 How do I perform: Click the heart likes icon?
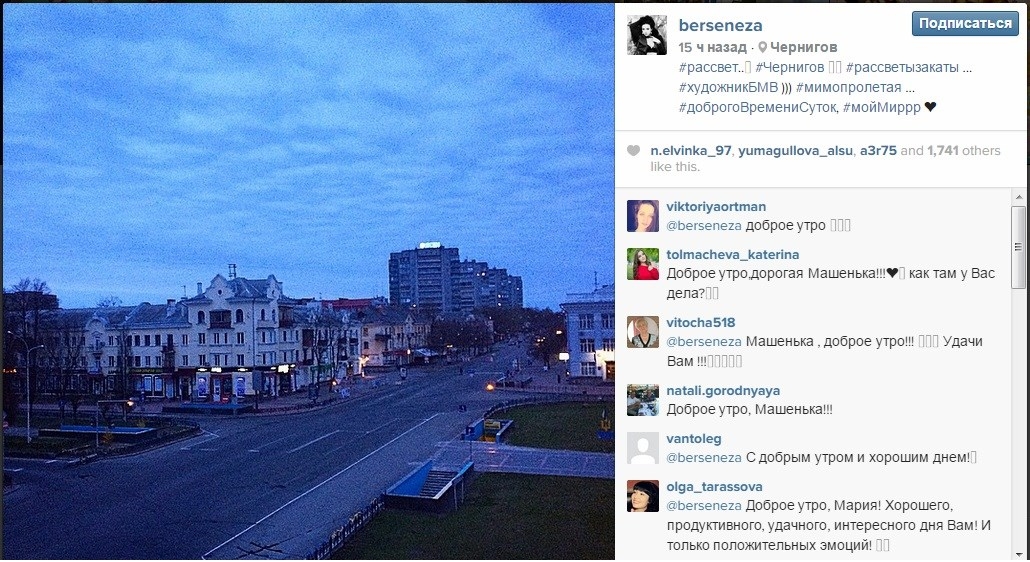633,150
